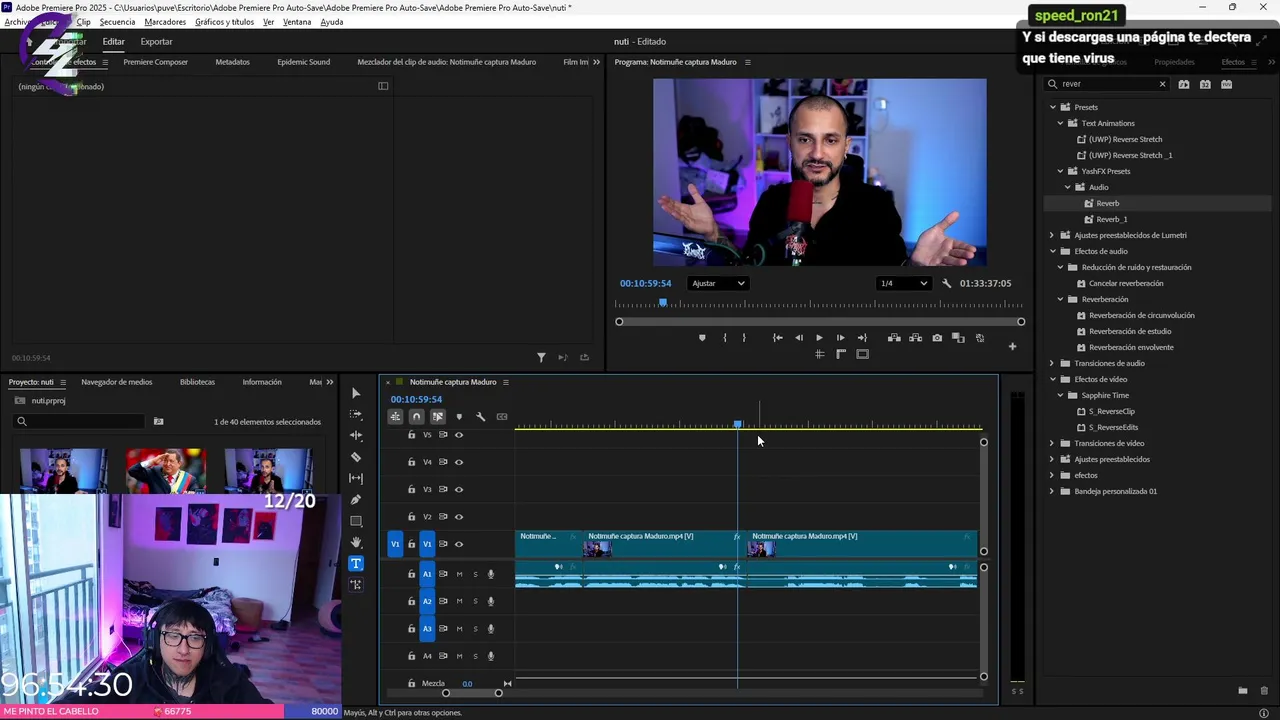Open the Secuencia menu
Image resolution: width=1280 pixels, height=720 pixels.
pos(117,22)
